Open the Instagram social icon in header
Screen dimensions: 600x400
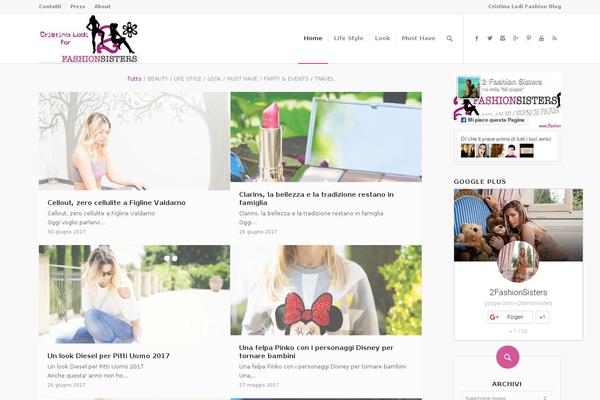pyautogui.click(x=502, y=38)
